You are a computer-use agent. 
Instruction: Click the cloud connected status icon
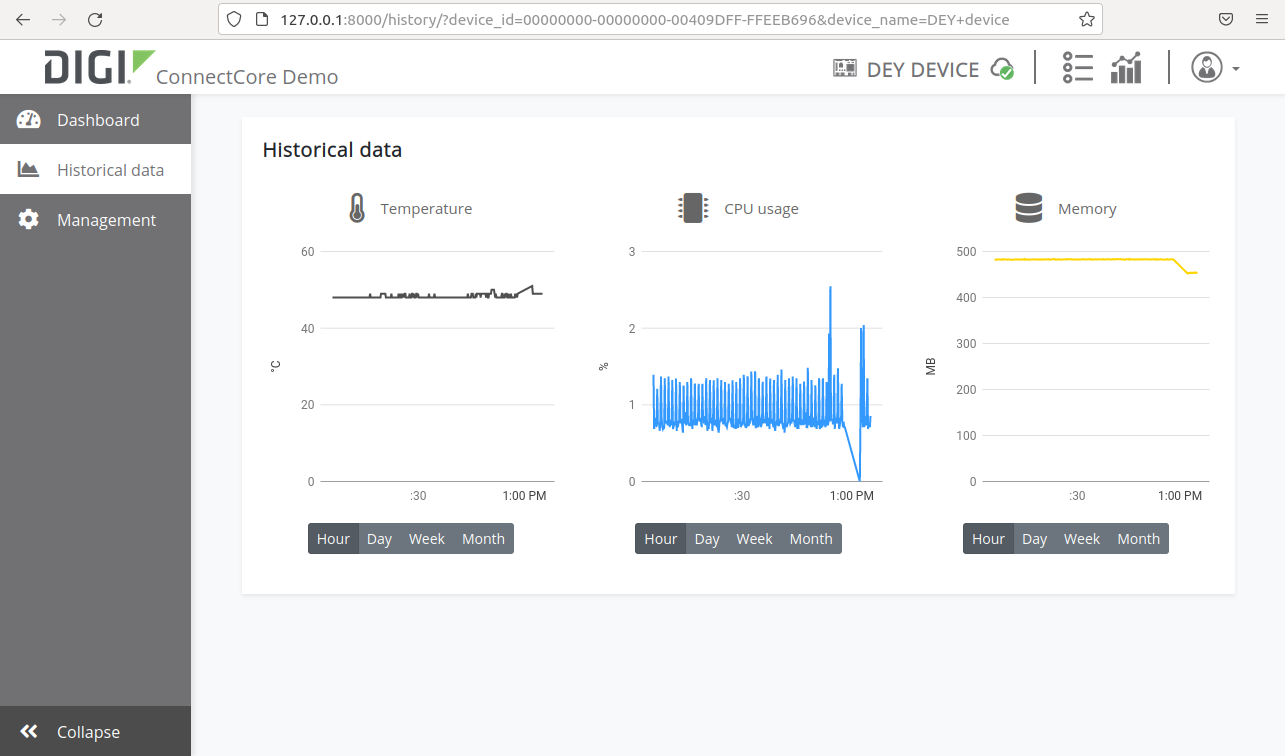1002,69
